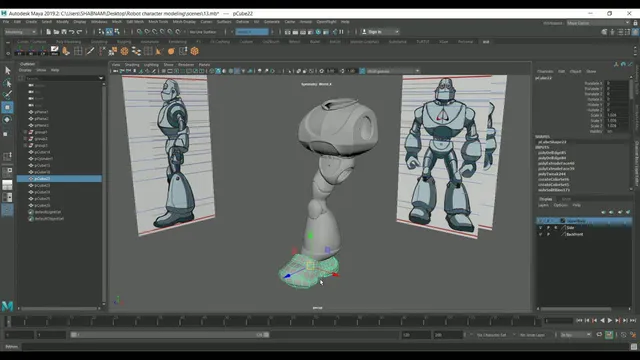Viewport: 640px width, 360px height.
Task: Click the New Scene icon
Action: point(49,32)
